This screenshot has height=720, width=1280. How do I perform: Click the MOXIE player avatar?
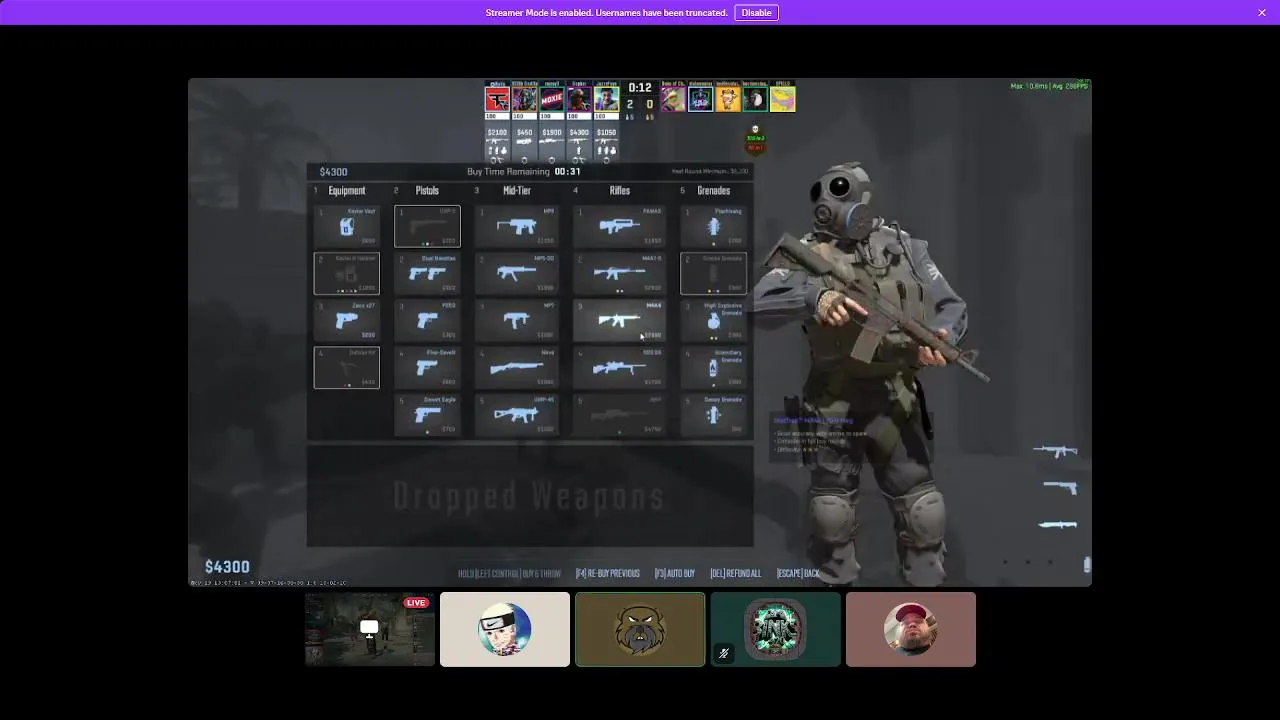coord(552,99)
